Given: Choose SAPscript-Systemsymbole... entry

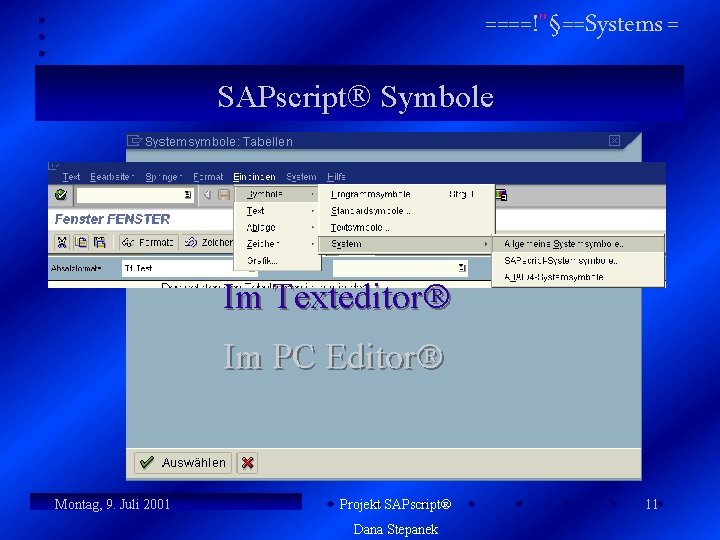Looking at the screenshot, I should click(x=578, y=260).
